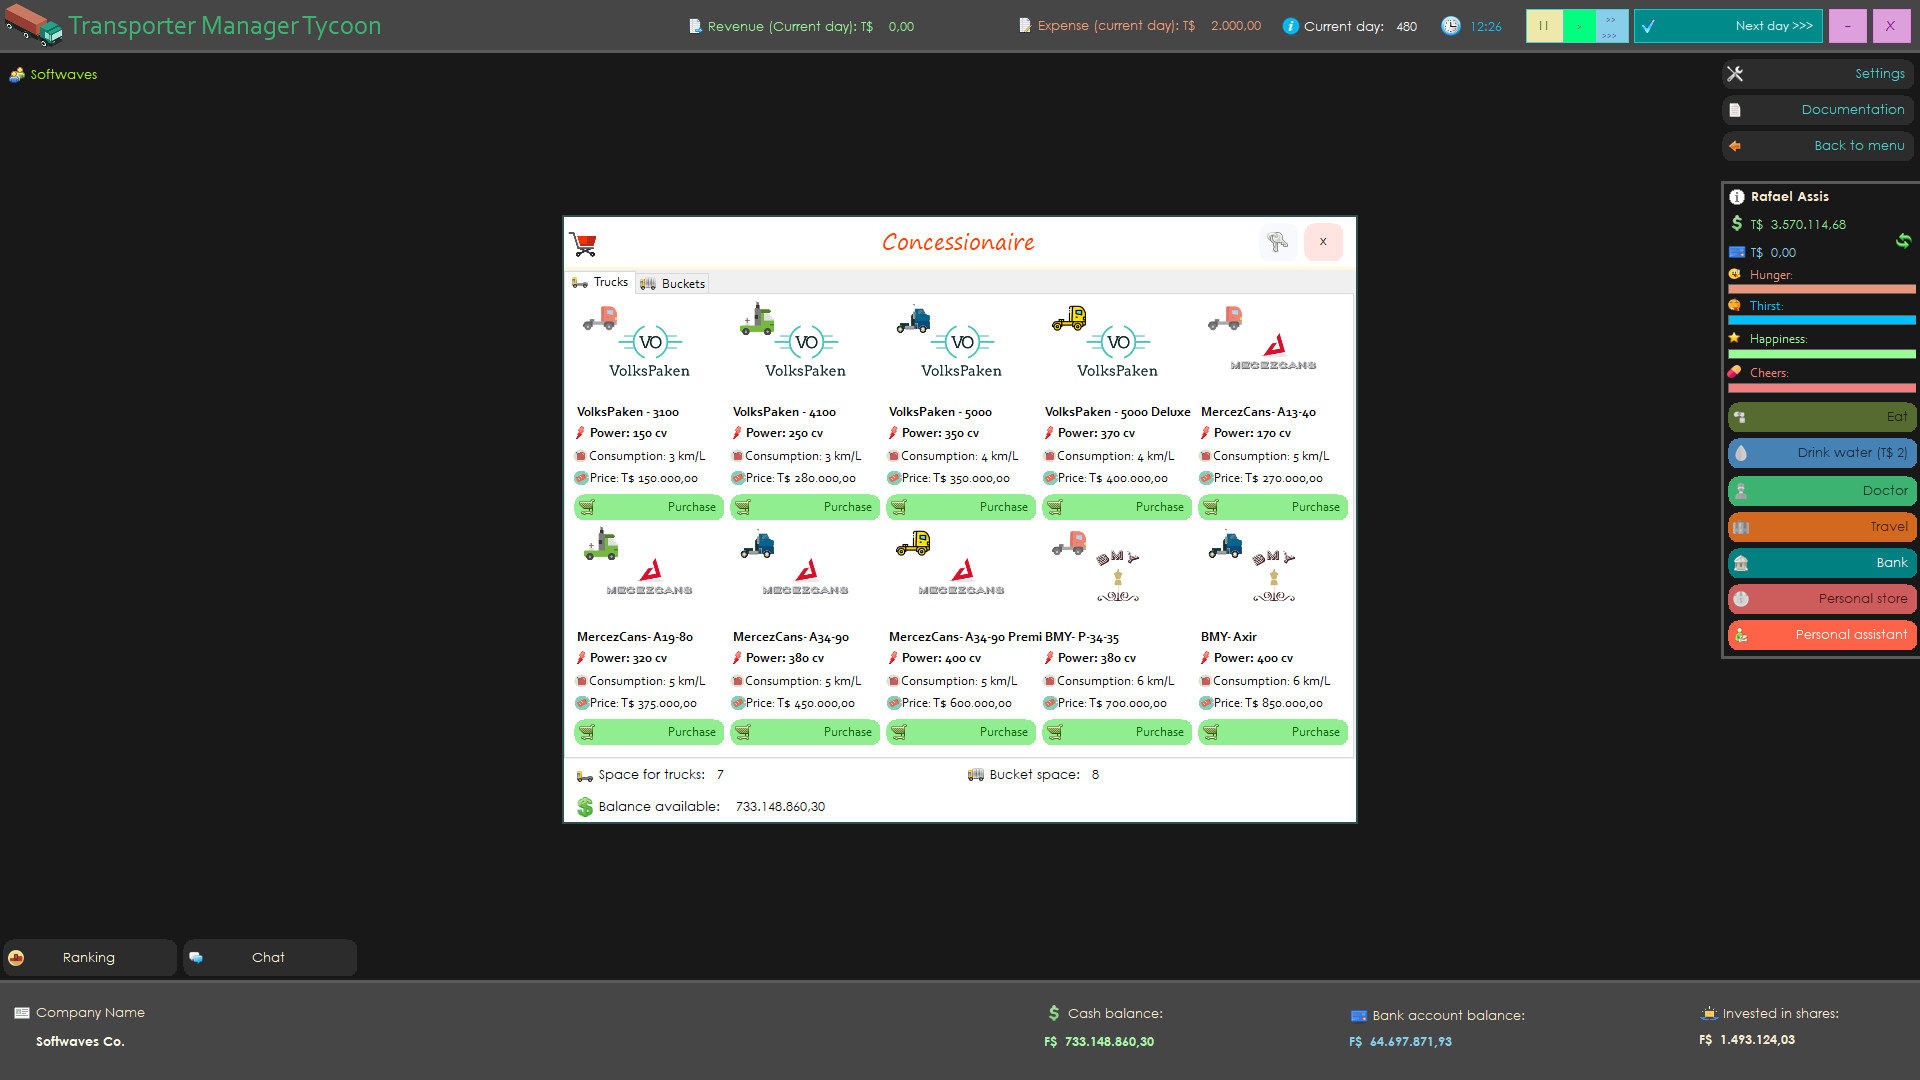Click the green refresh icon beside the money balance
The width and height of the screenshot is (1920, 1080).
(x=1903, y=241)
